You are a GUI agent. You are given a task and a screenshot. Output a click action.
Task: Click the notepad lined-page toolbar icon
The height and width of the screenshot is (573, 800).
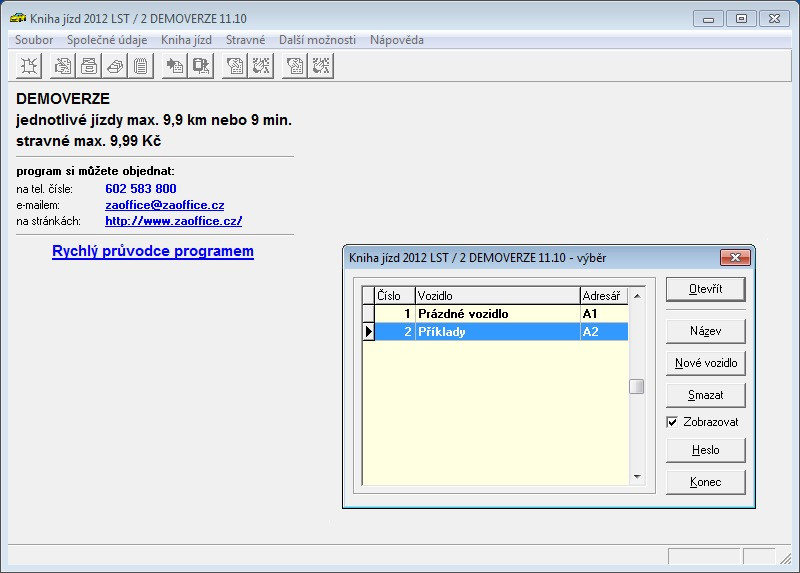141,66
